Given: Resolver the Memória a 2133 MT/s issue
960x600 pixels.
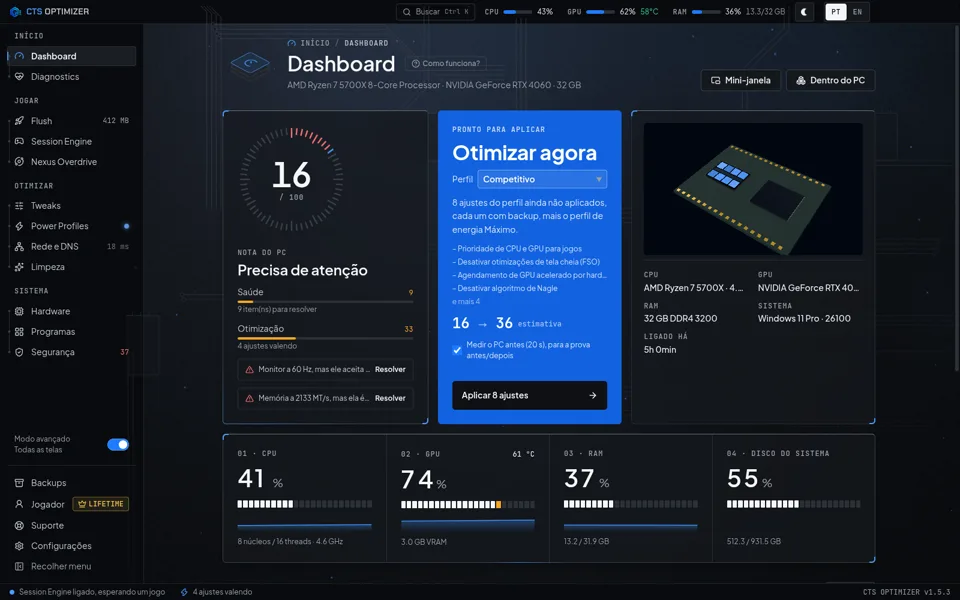Looking at the screenshot, I should click(390, 399).
